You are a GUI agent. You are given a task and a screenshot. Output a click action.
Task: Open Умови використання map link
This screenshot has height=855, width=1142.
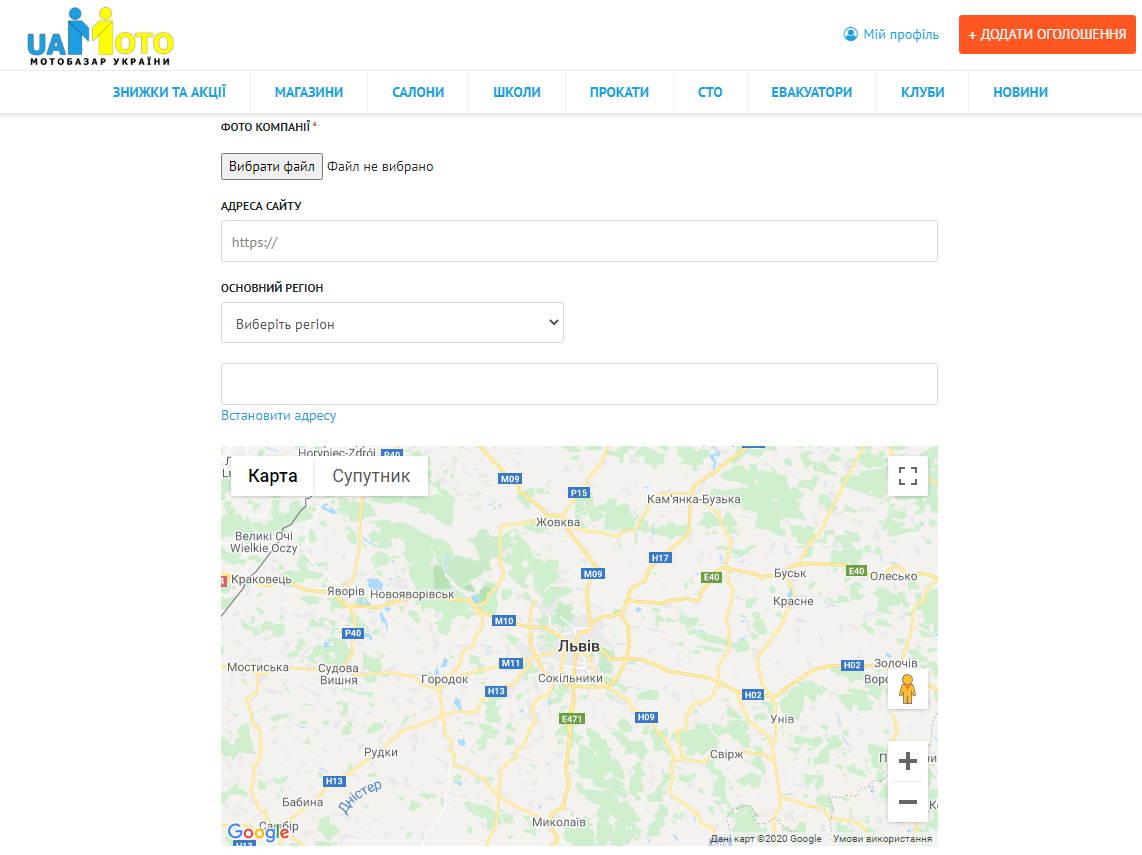pos(883,839)
